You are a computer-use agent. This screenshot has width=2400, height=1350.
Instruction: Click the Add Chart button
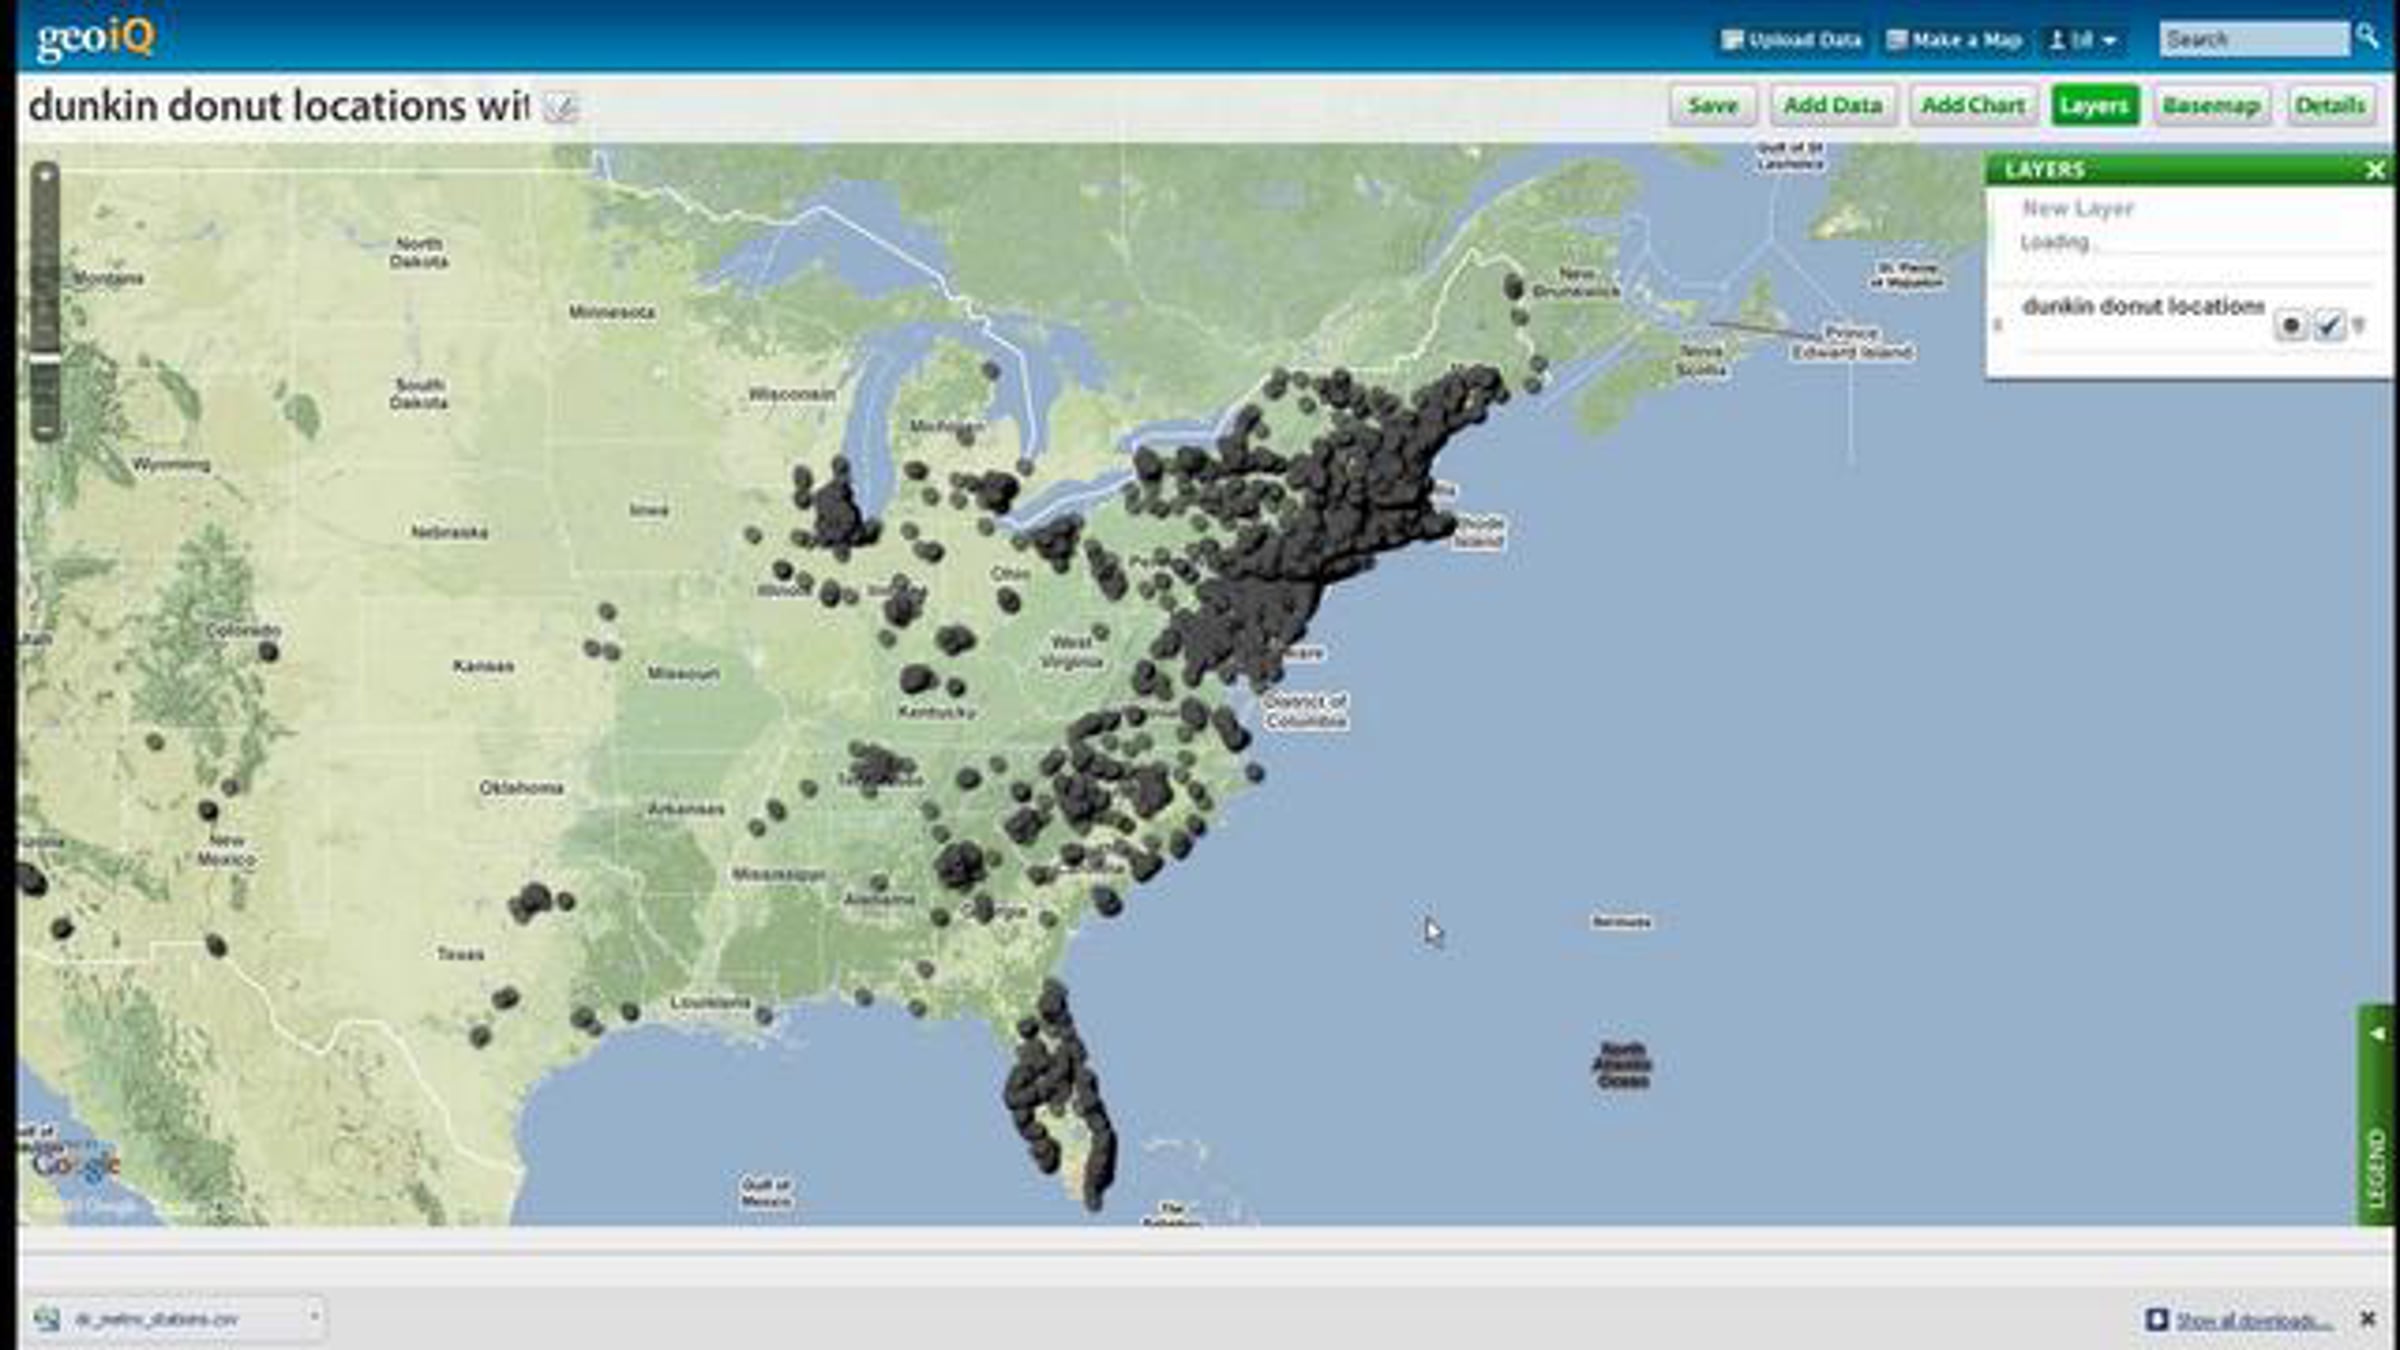coord(1972,106)
